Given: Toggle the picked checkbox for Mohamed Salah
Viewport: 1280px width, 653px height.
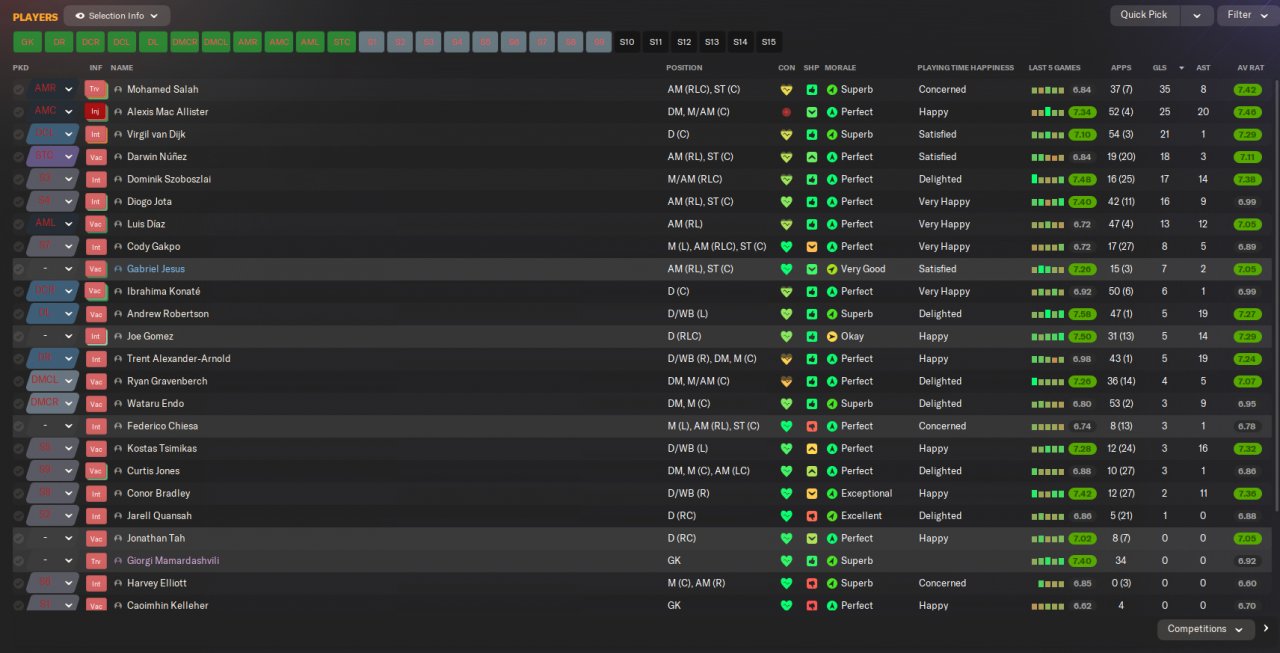Looking at the screenshot, I should point(18,89).
